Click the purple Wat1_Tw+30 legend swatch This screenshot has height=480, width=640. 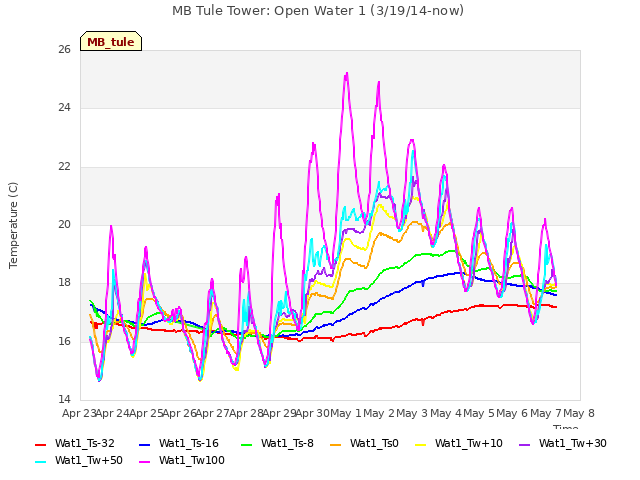coord(524,444)
